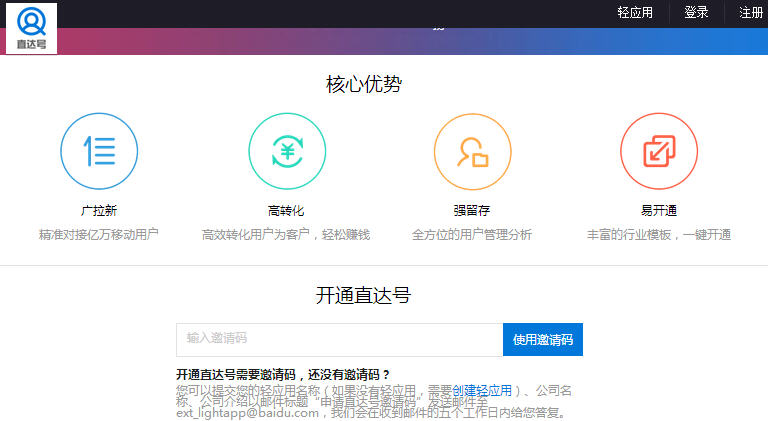The width and height of the screenshot is (768, 421).
Task: Open the 登录 login link
Action: (696, 12)
